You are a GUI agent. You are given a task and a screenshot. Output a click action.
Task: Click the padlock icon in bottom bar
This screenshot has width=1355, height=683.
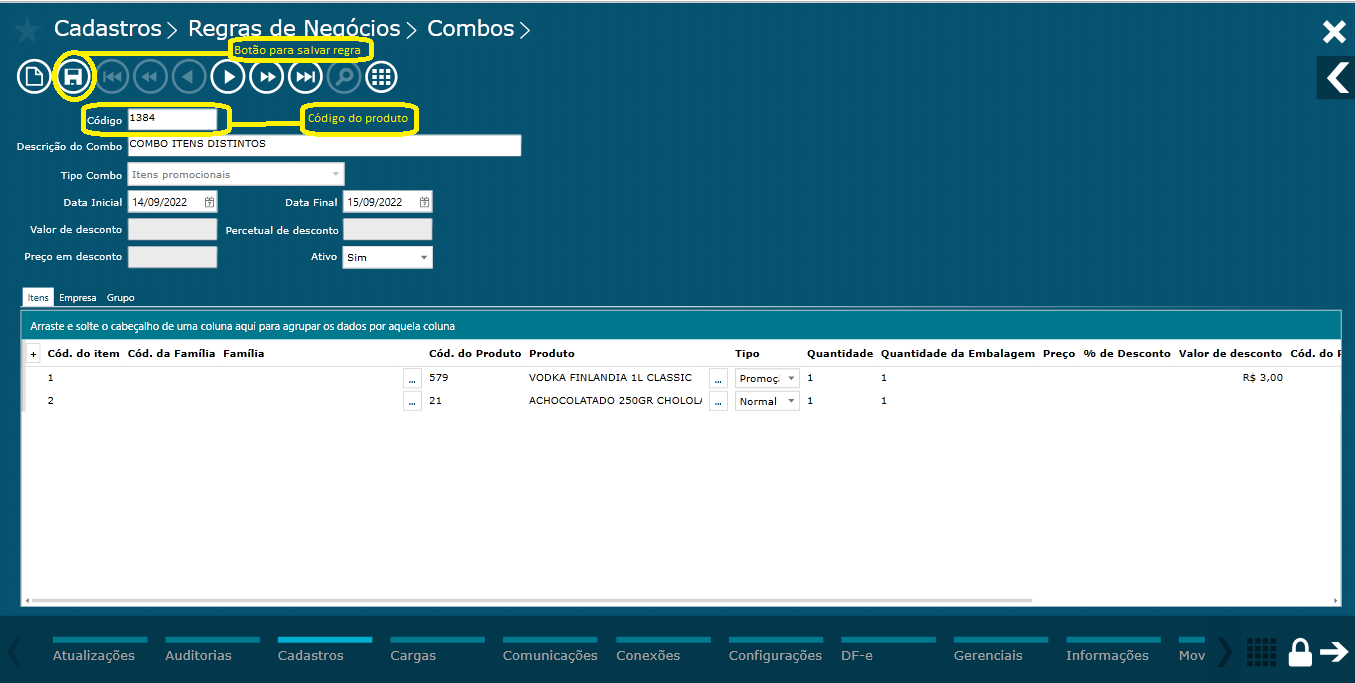1300,652
